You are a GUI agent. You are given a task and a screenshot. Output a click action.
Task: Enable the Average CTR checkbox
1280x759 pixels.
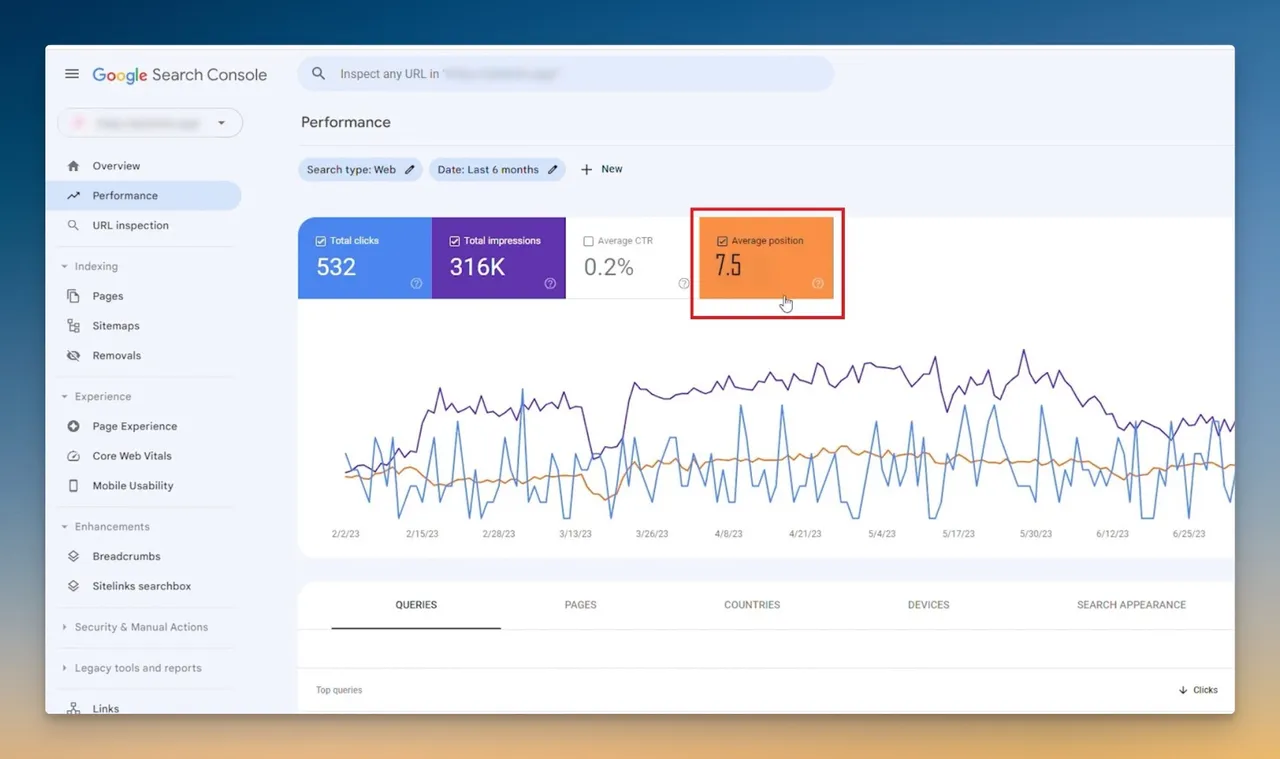(x=588, y=241)
